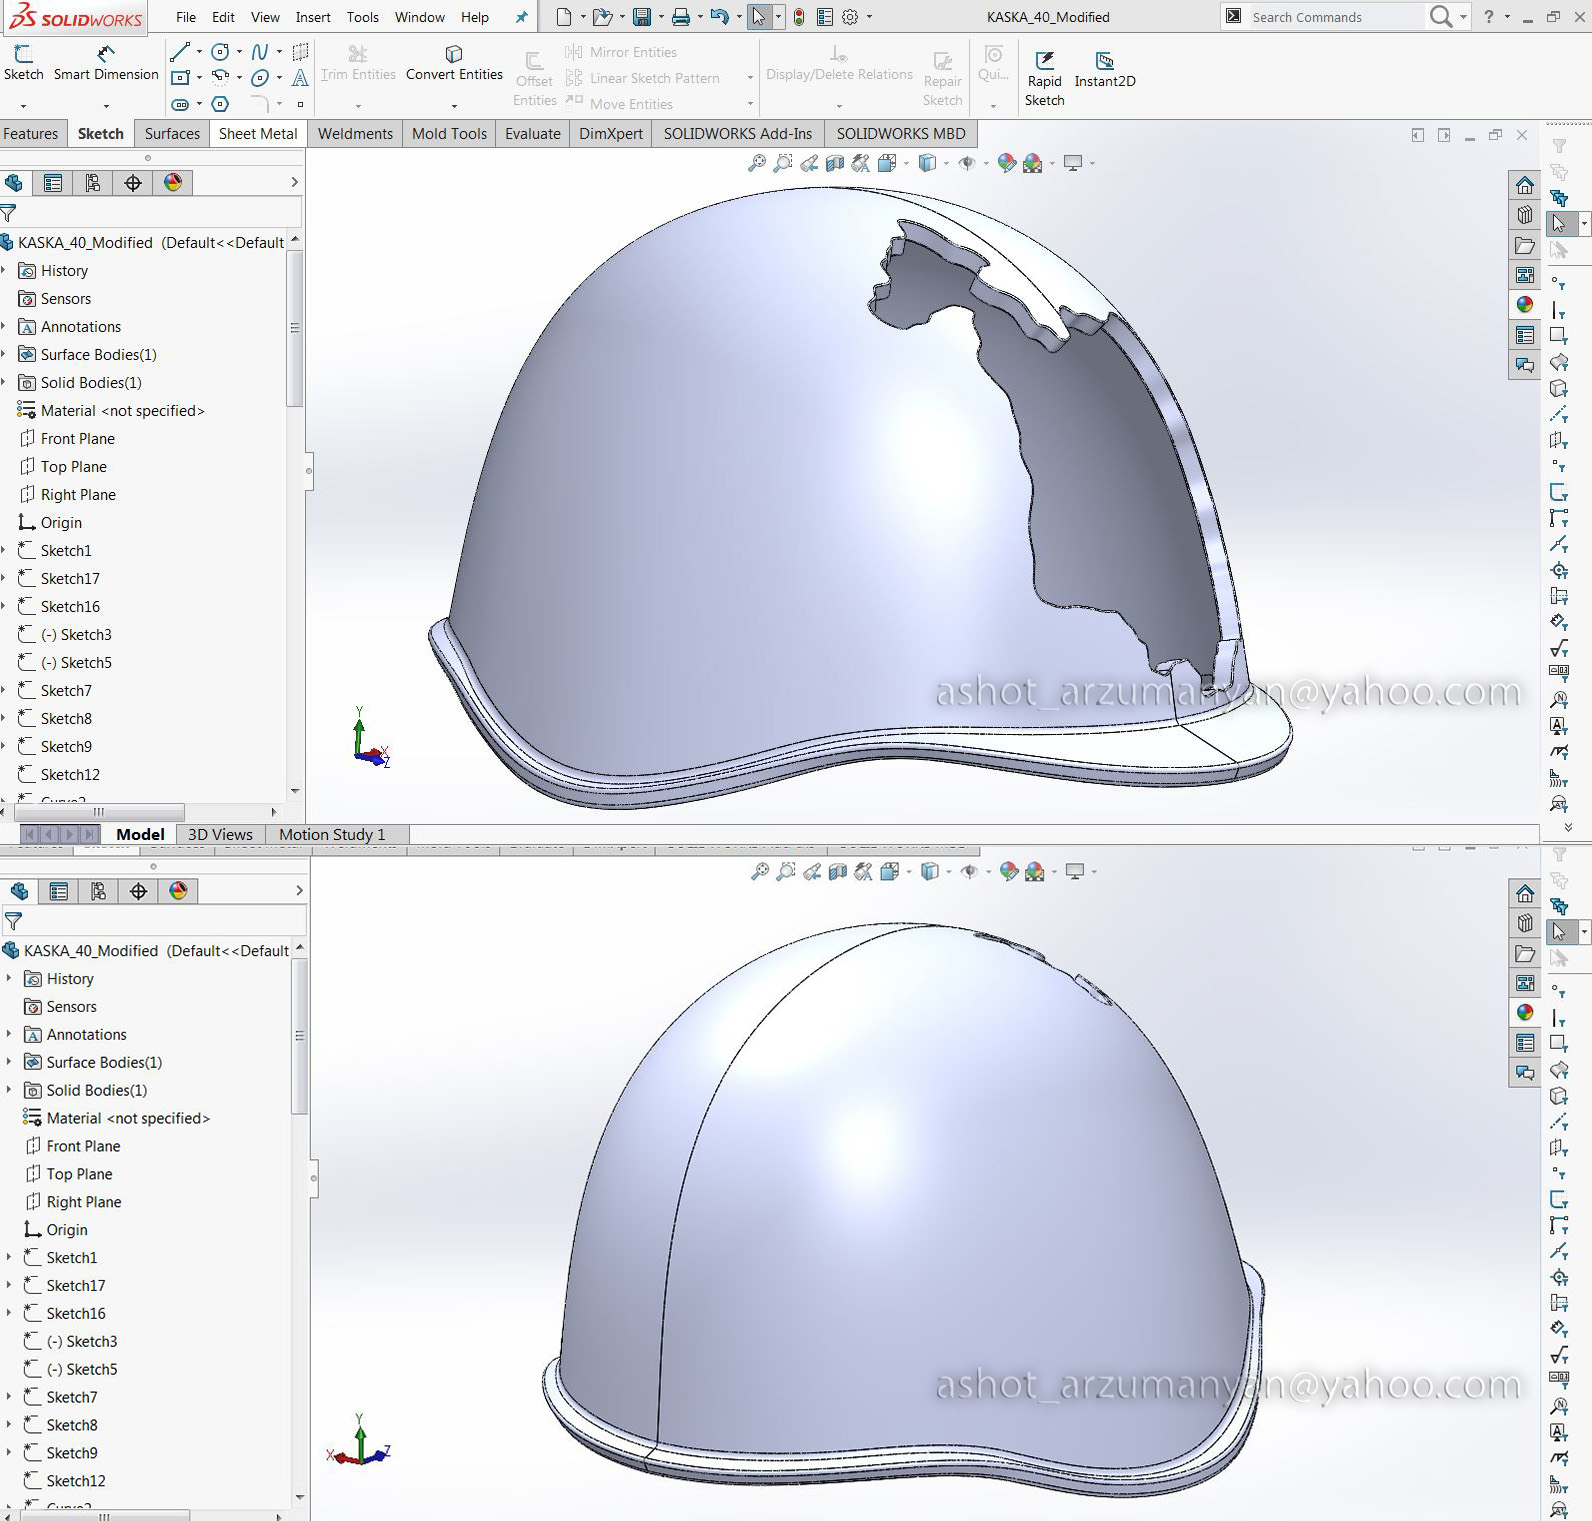
Task: Zoom to Fit in the lower viewport
Action: pyautogui.click(x=760, y=872)
